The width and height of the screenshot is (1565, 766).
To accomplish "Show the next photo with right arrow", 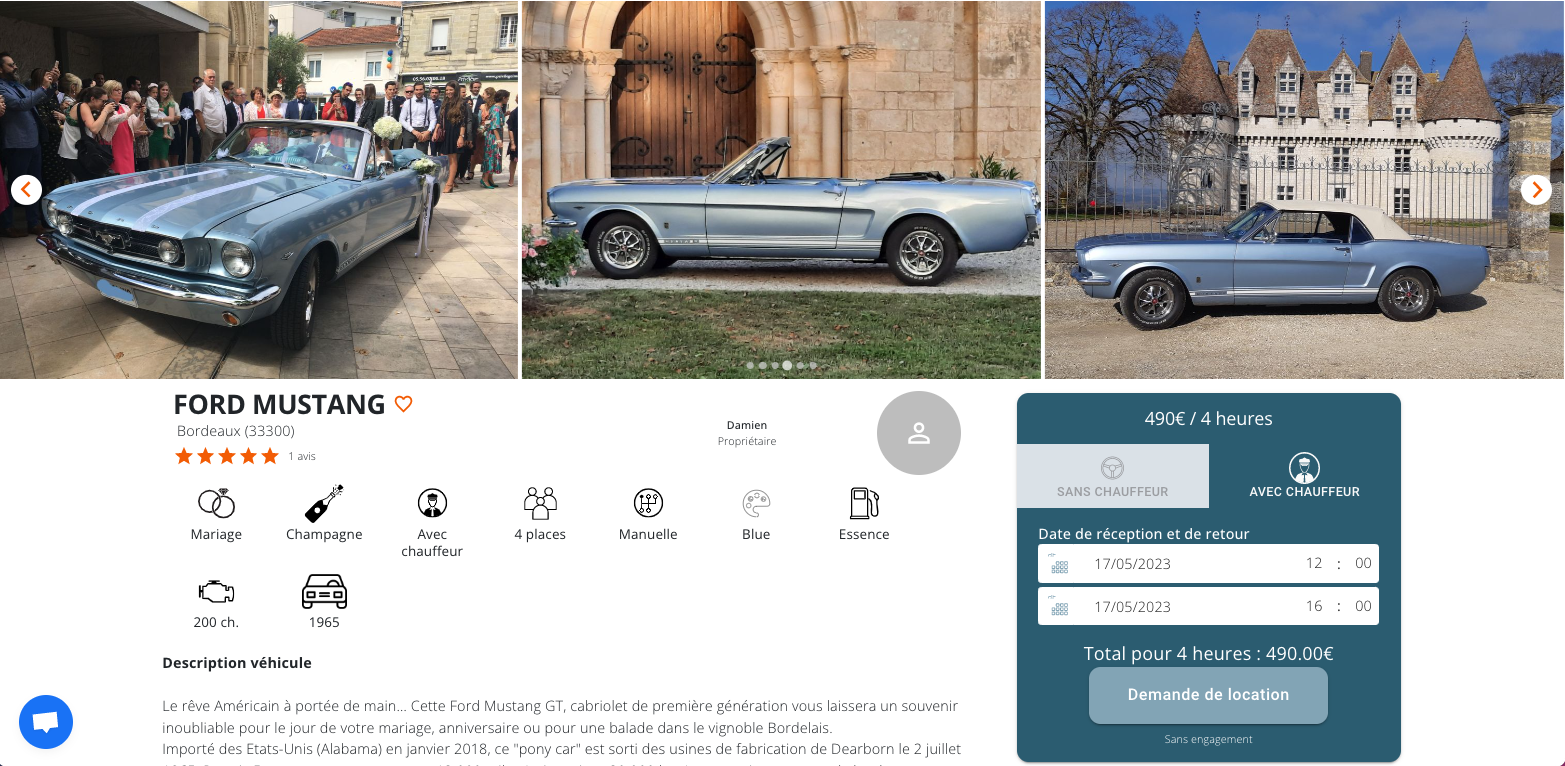I will (1536, 189).
